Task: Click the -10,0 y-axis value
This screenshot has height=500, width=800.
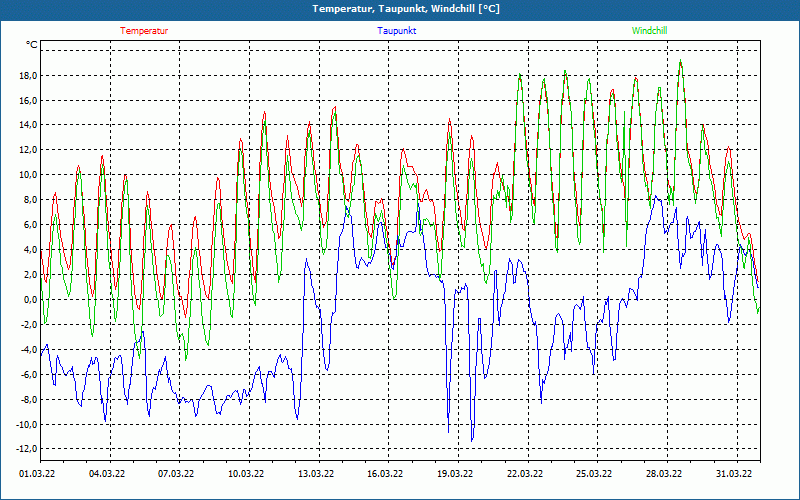Action: (27, 424)
